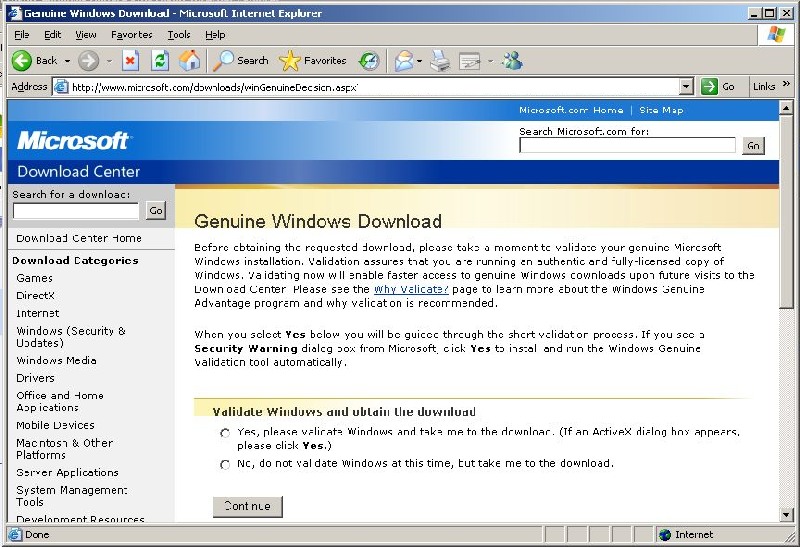Open the DirectX category
Screen dimensions: 800x547
pos(35,295)
